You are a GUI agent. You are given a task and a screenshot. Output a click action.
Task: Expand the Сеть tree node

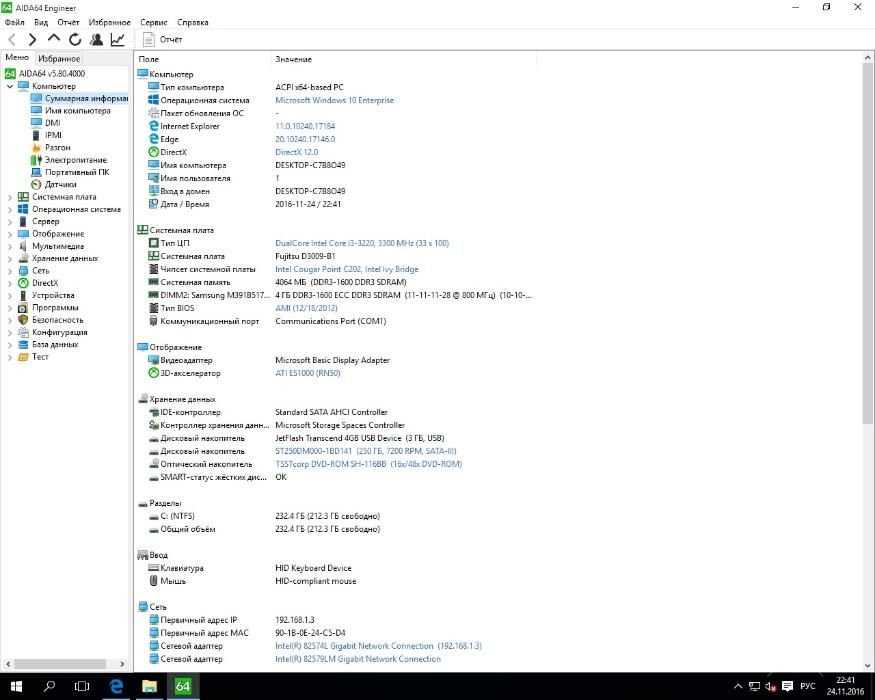[x=9, y=271]
